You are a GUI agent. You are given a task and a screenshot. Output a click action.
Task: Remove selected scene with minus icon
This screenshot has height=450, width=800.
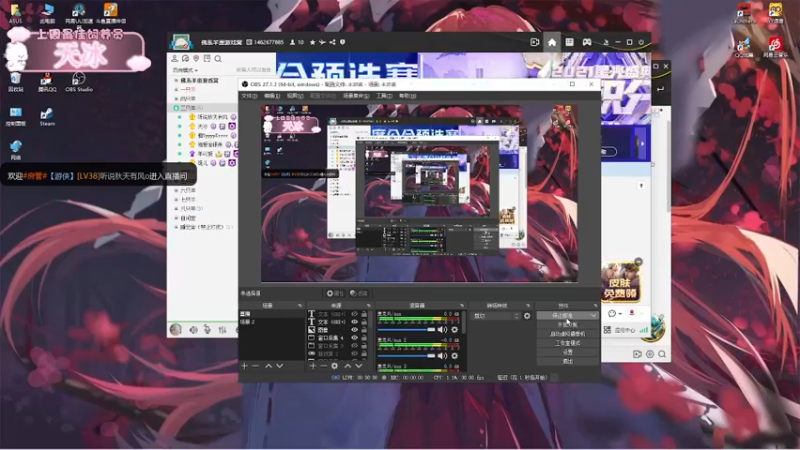256,366
